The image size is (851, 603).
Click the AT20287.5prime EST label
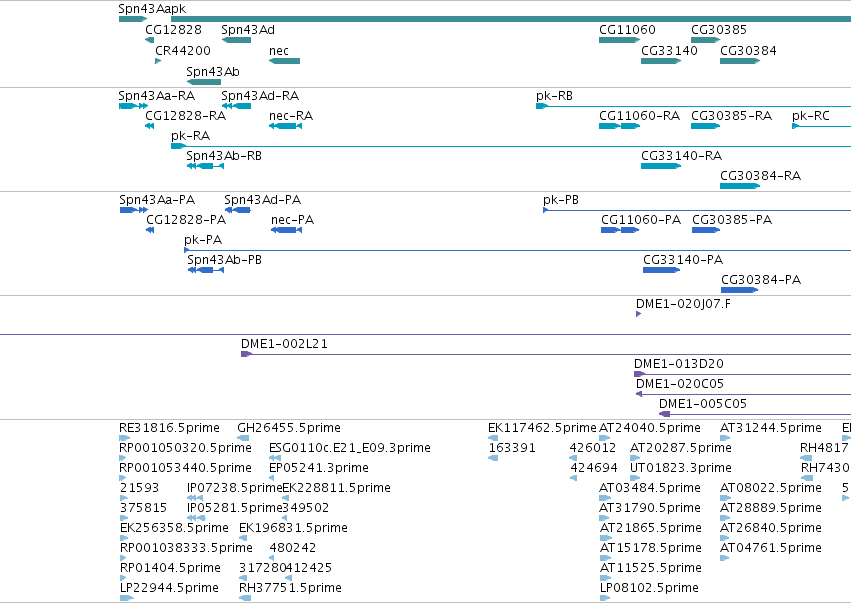pos(681,448)
